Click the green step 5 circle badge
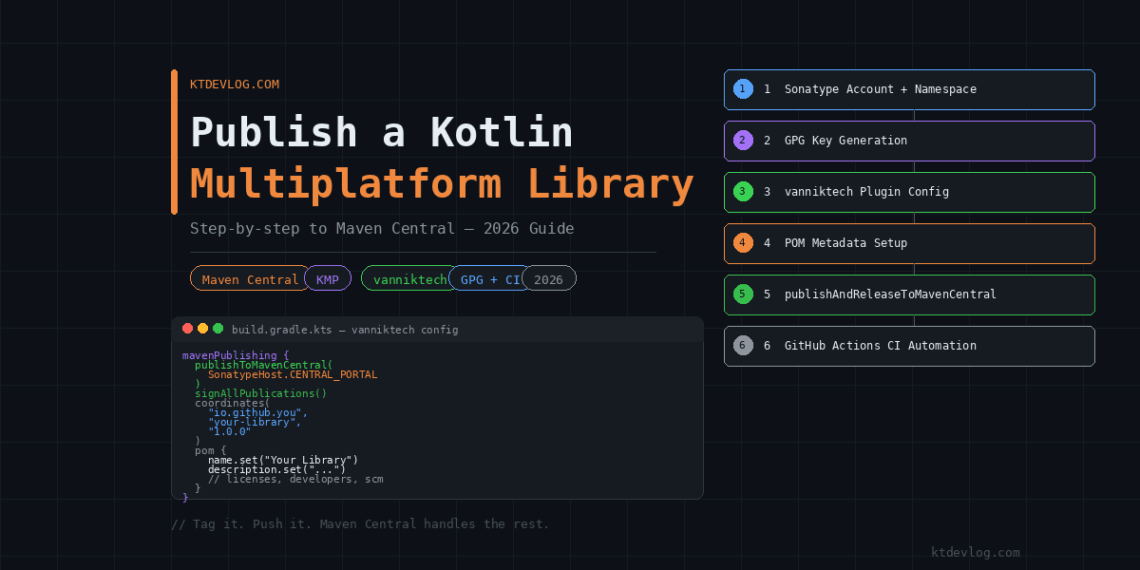 click(742, 294)
